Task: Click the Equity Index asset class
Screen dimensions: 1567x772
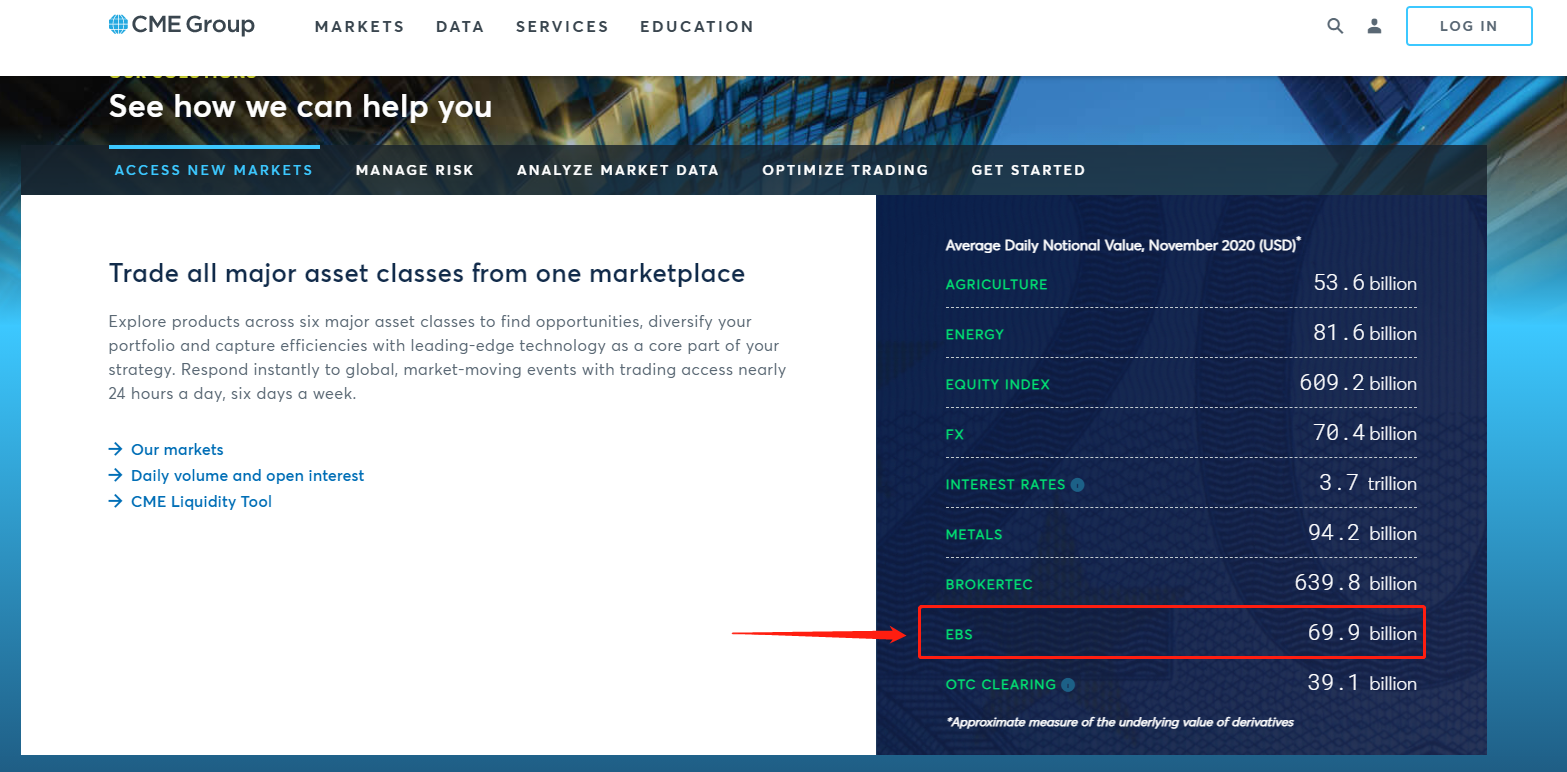Action: 997,385
